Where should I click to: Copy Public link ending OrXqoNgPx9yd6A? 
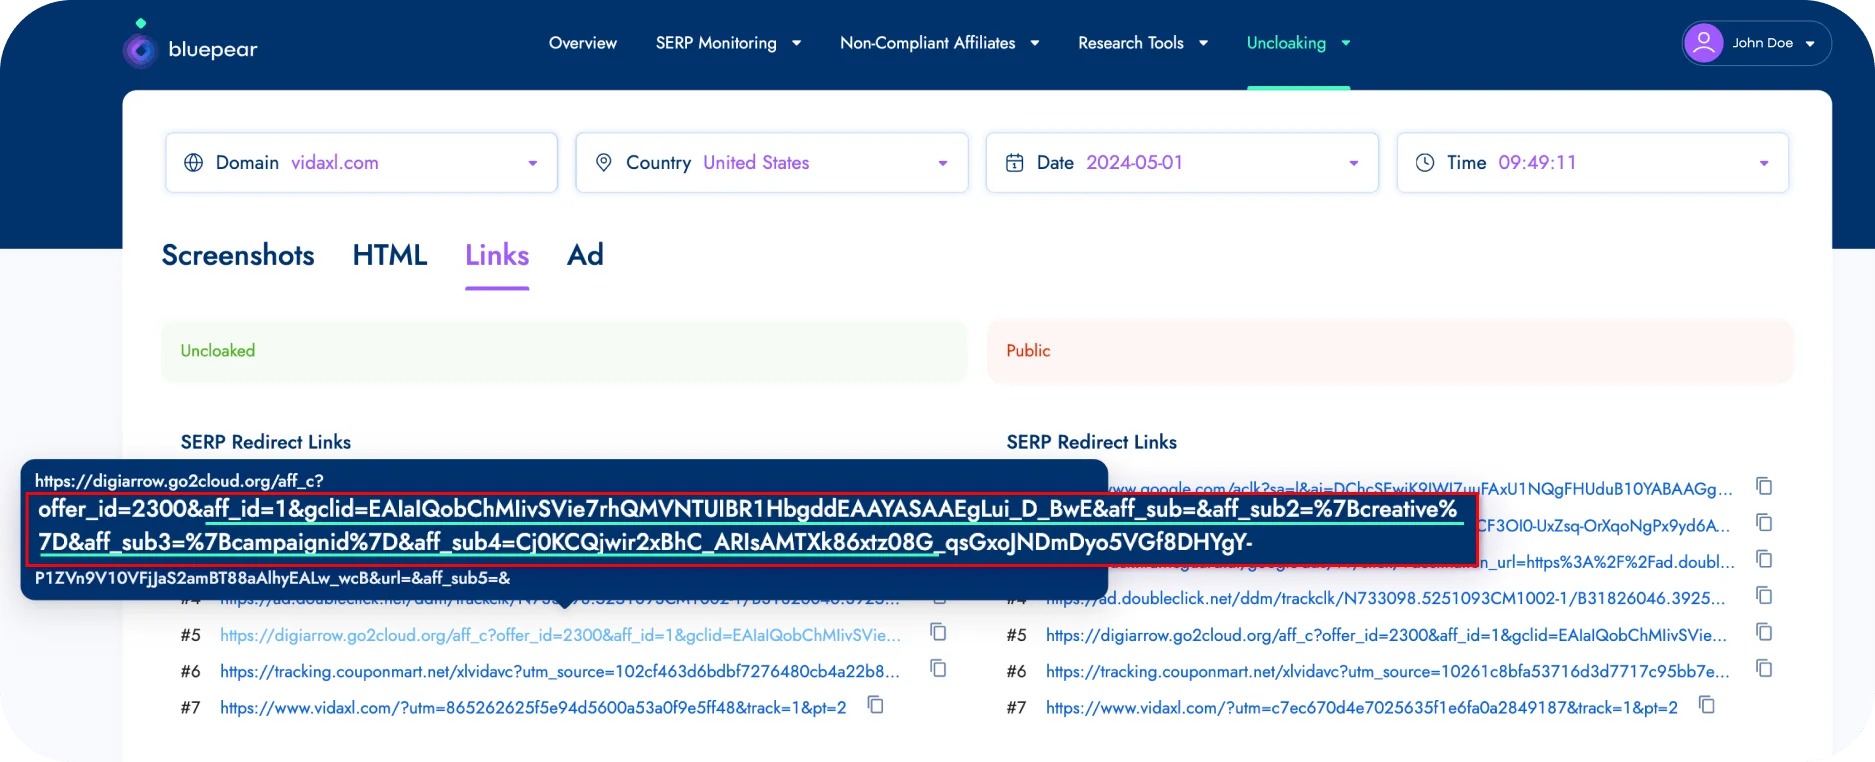[x=1764, y=523]
